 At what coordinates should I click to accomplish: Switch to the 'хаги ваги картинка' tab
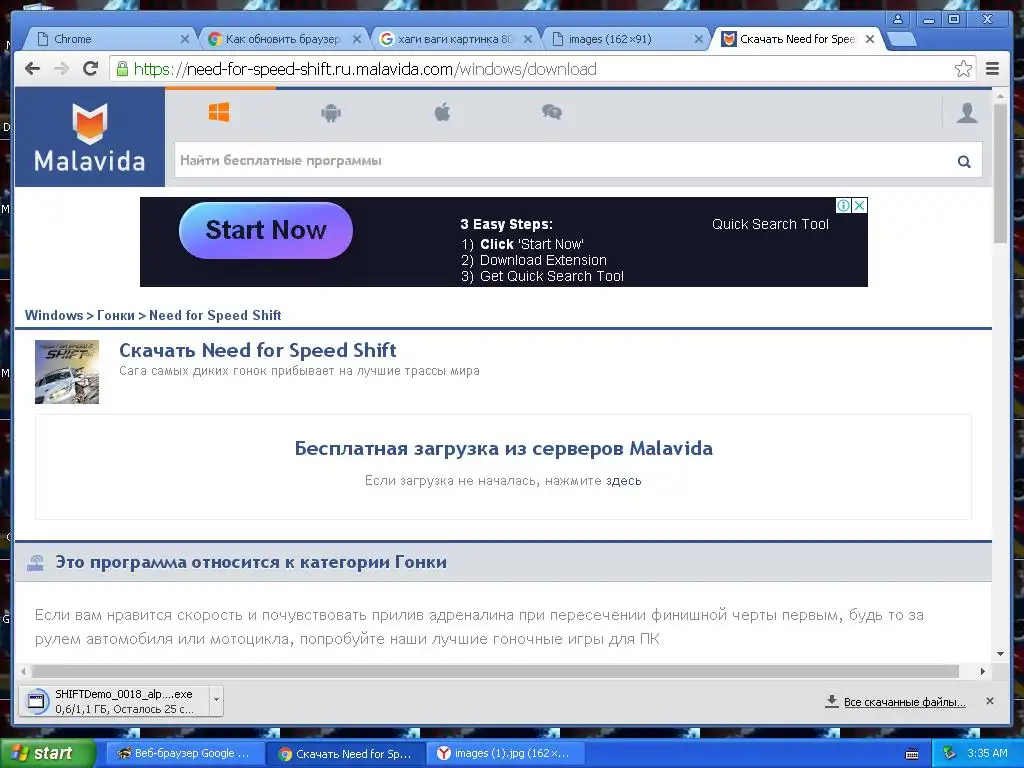[x=455, y=39]
